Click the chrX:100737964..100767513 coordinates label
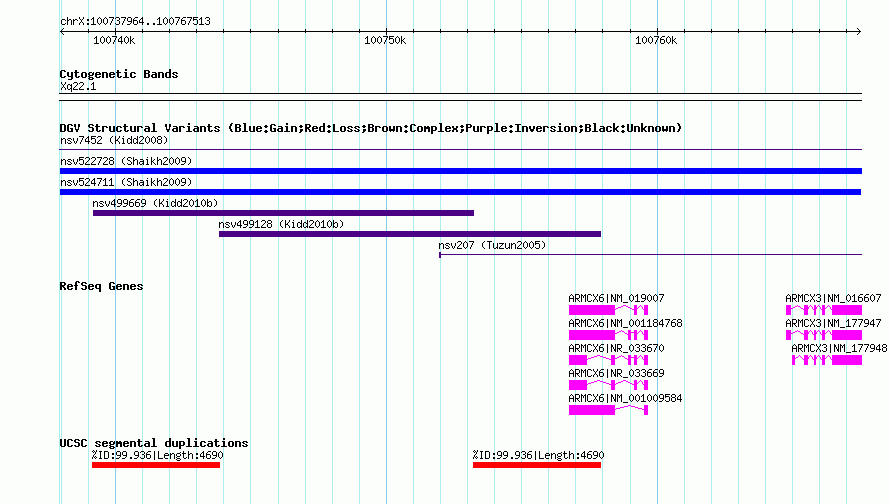 (x=135, y=21)
